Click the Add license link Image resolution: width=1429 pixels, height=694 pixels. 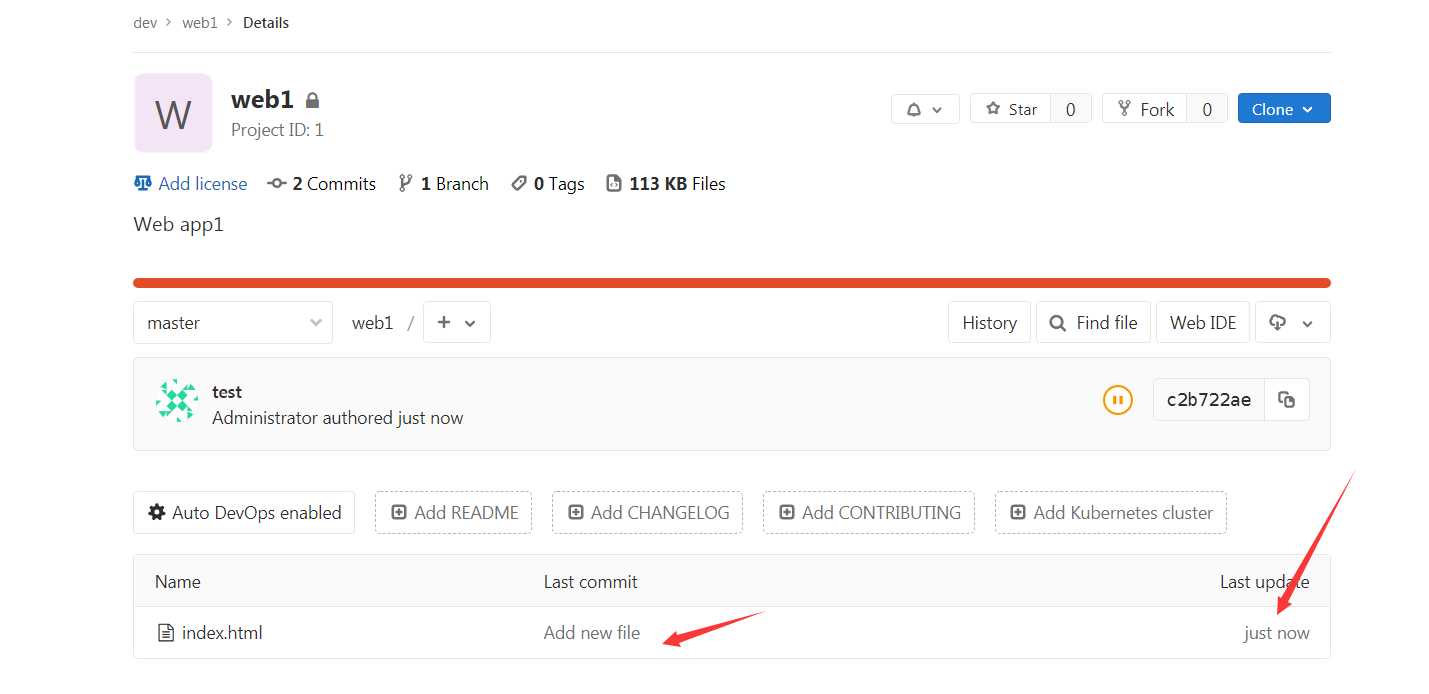190,184
